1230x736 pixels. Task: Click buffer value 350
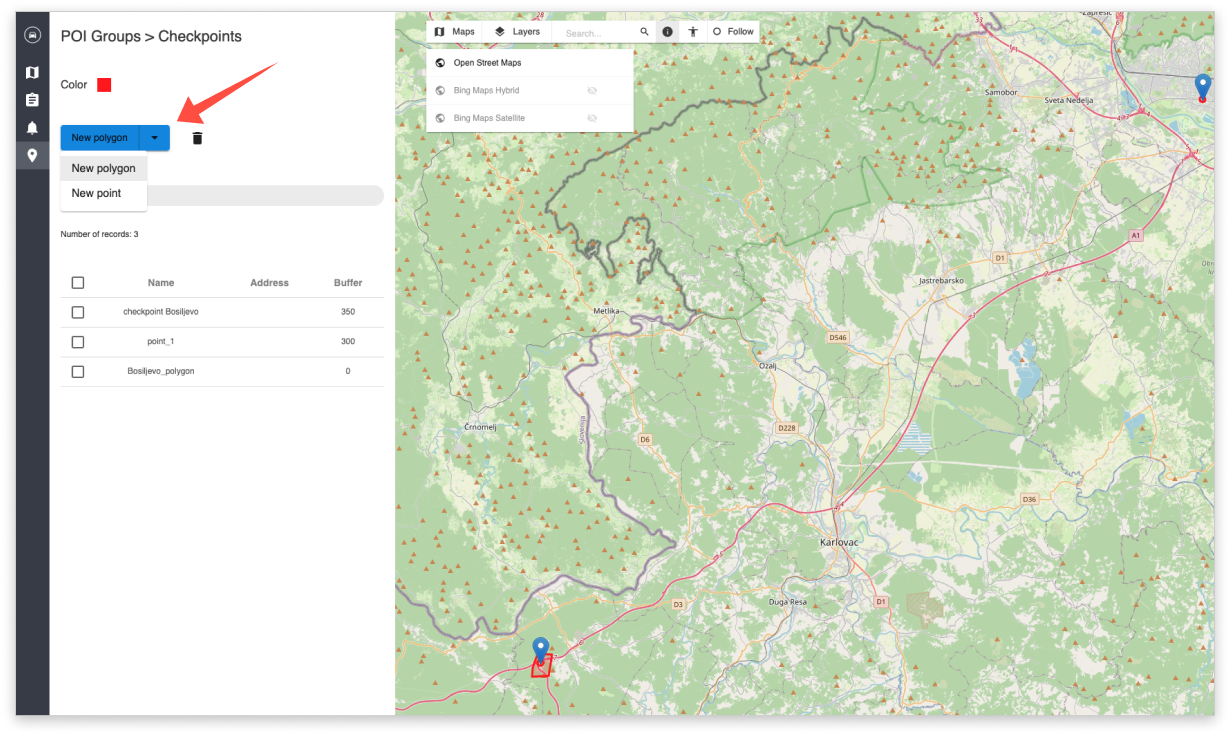348,312
